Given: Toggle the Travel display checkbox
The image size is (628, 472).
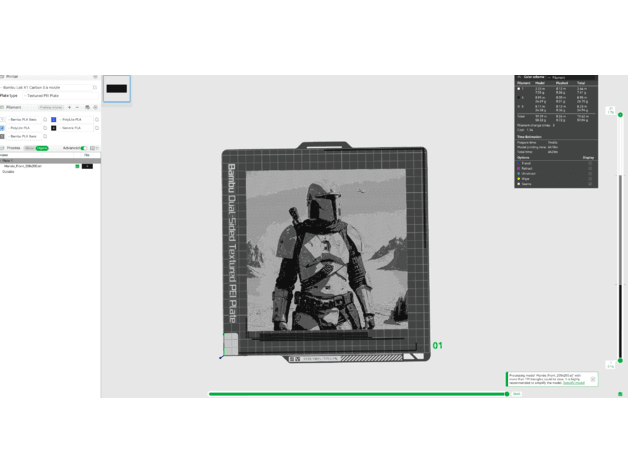Looking at the screenshot, I should point(590,163).
